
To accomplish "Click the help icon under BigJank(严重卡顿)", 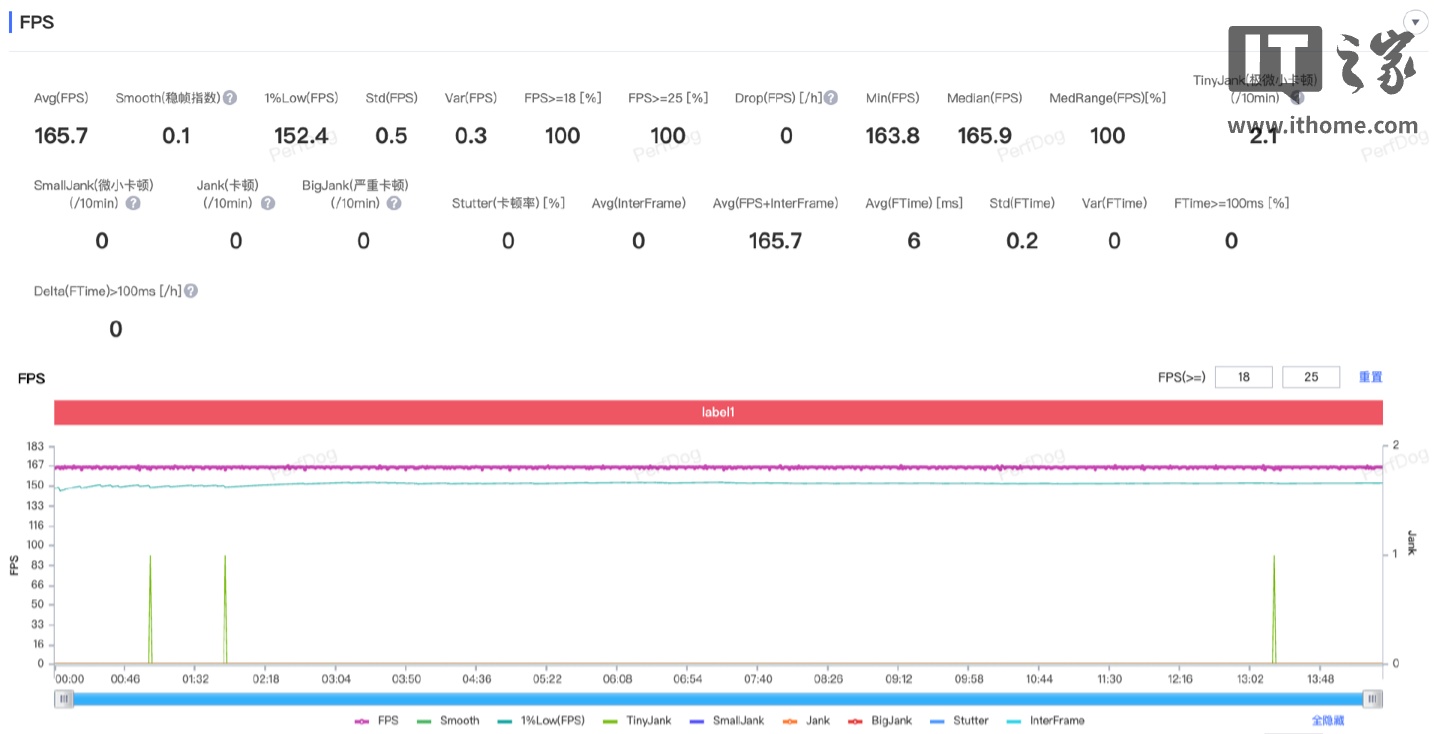I will (394, 203).
